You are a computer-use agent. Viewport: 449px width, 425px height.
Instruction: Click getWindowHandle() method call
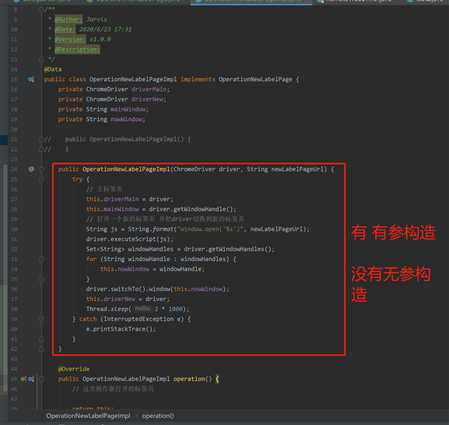coord(205,209)
